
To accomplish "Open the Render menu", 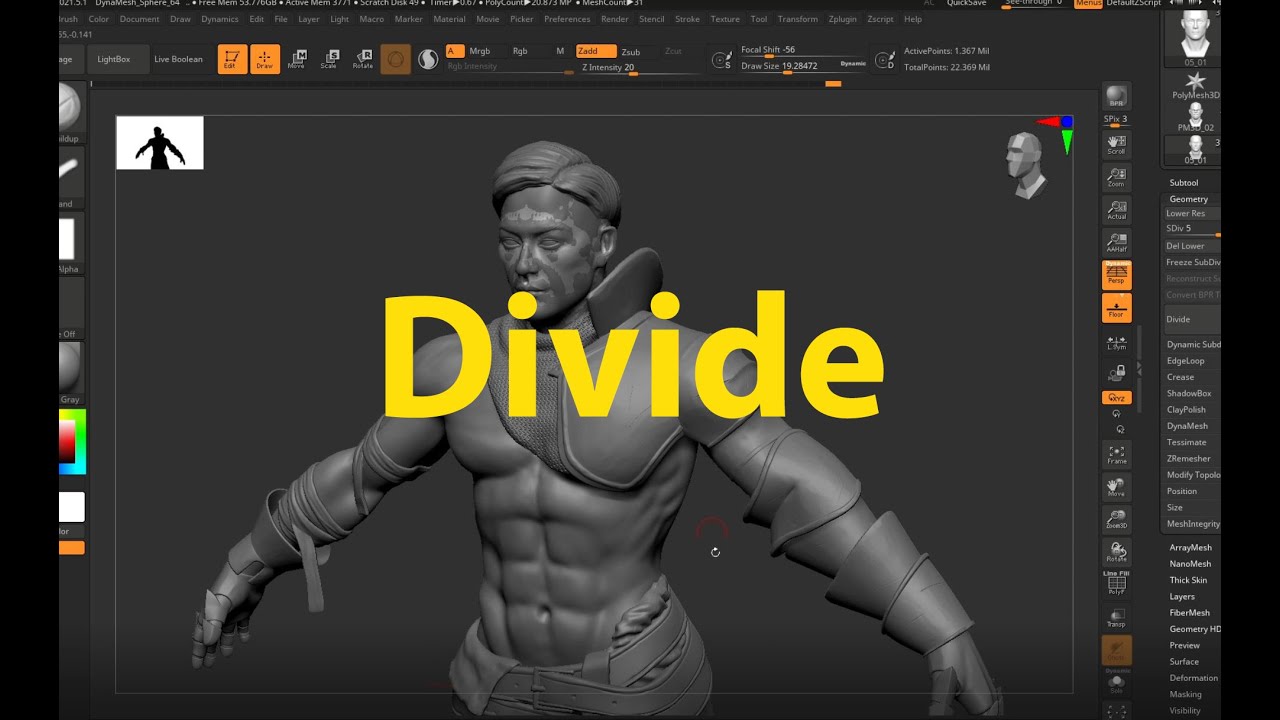I will 615,19.
